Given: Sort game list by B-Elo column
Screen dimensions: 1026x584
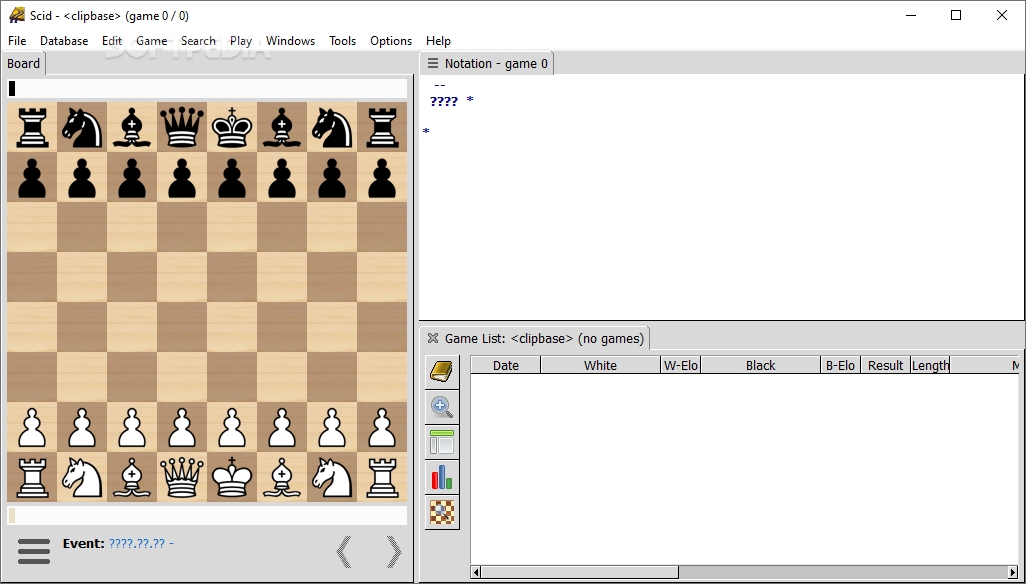Looking at the screenshot, I should (841, 365).
